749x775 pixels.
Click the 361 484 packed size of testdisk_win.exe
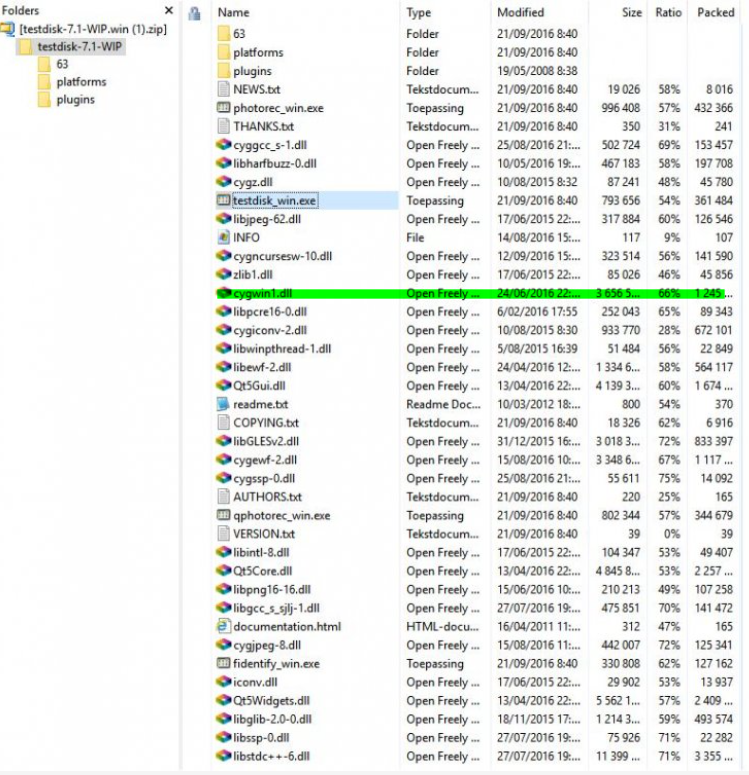pos(713,201)
